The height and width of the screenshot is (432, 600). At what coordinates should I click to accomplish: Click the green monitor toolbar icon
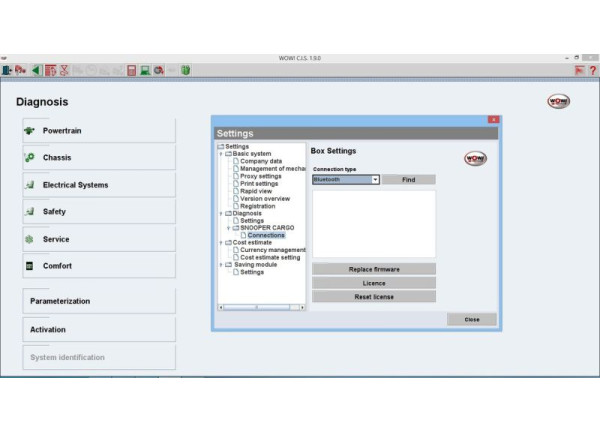tap(145, 70)
